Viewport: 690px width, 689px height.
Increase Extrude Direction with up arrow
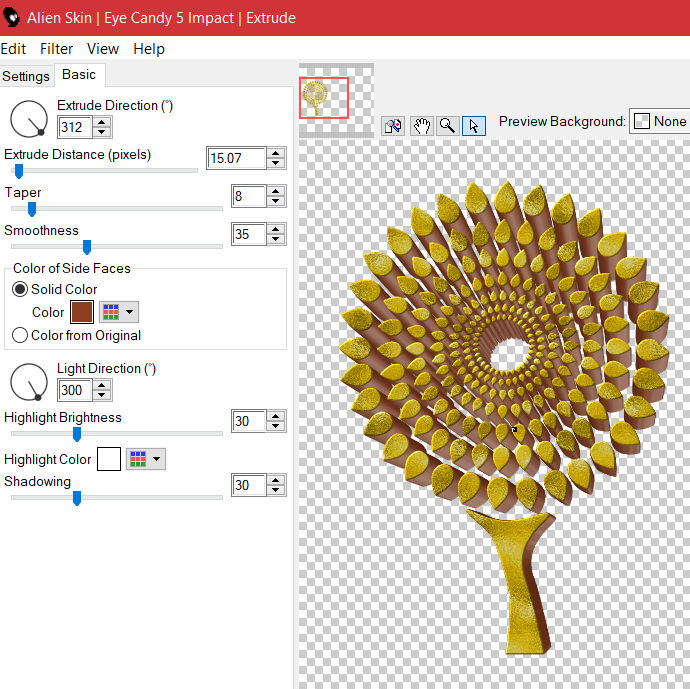[102, 122]
